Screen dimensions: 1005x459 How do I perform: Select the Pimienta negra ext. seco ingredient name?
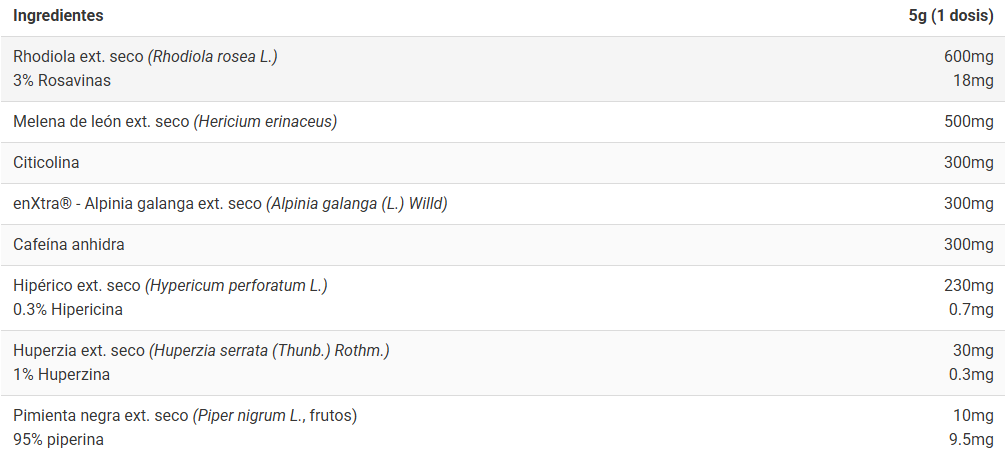click(x=184, y=415)
